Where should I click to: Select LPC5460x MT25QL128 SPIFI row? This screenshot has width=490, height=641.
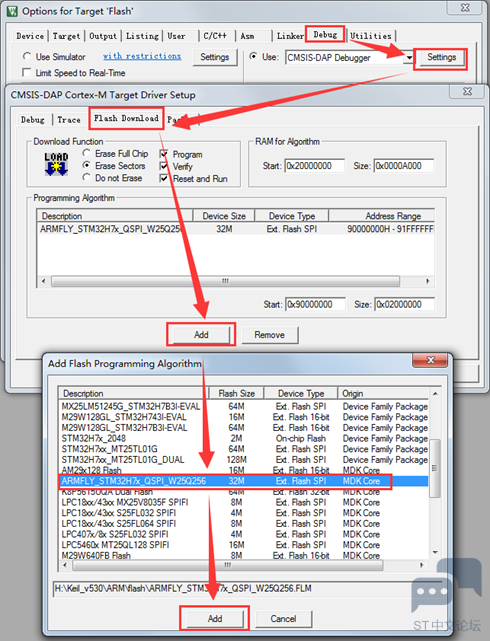click(244, 545)
